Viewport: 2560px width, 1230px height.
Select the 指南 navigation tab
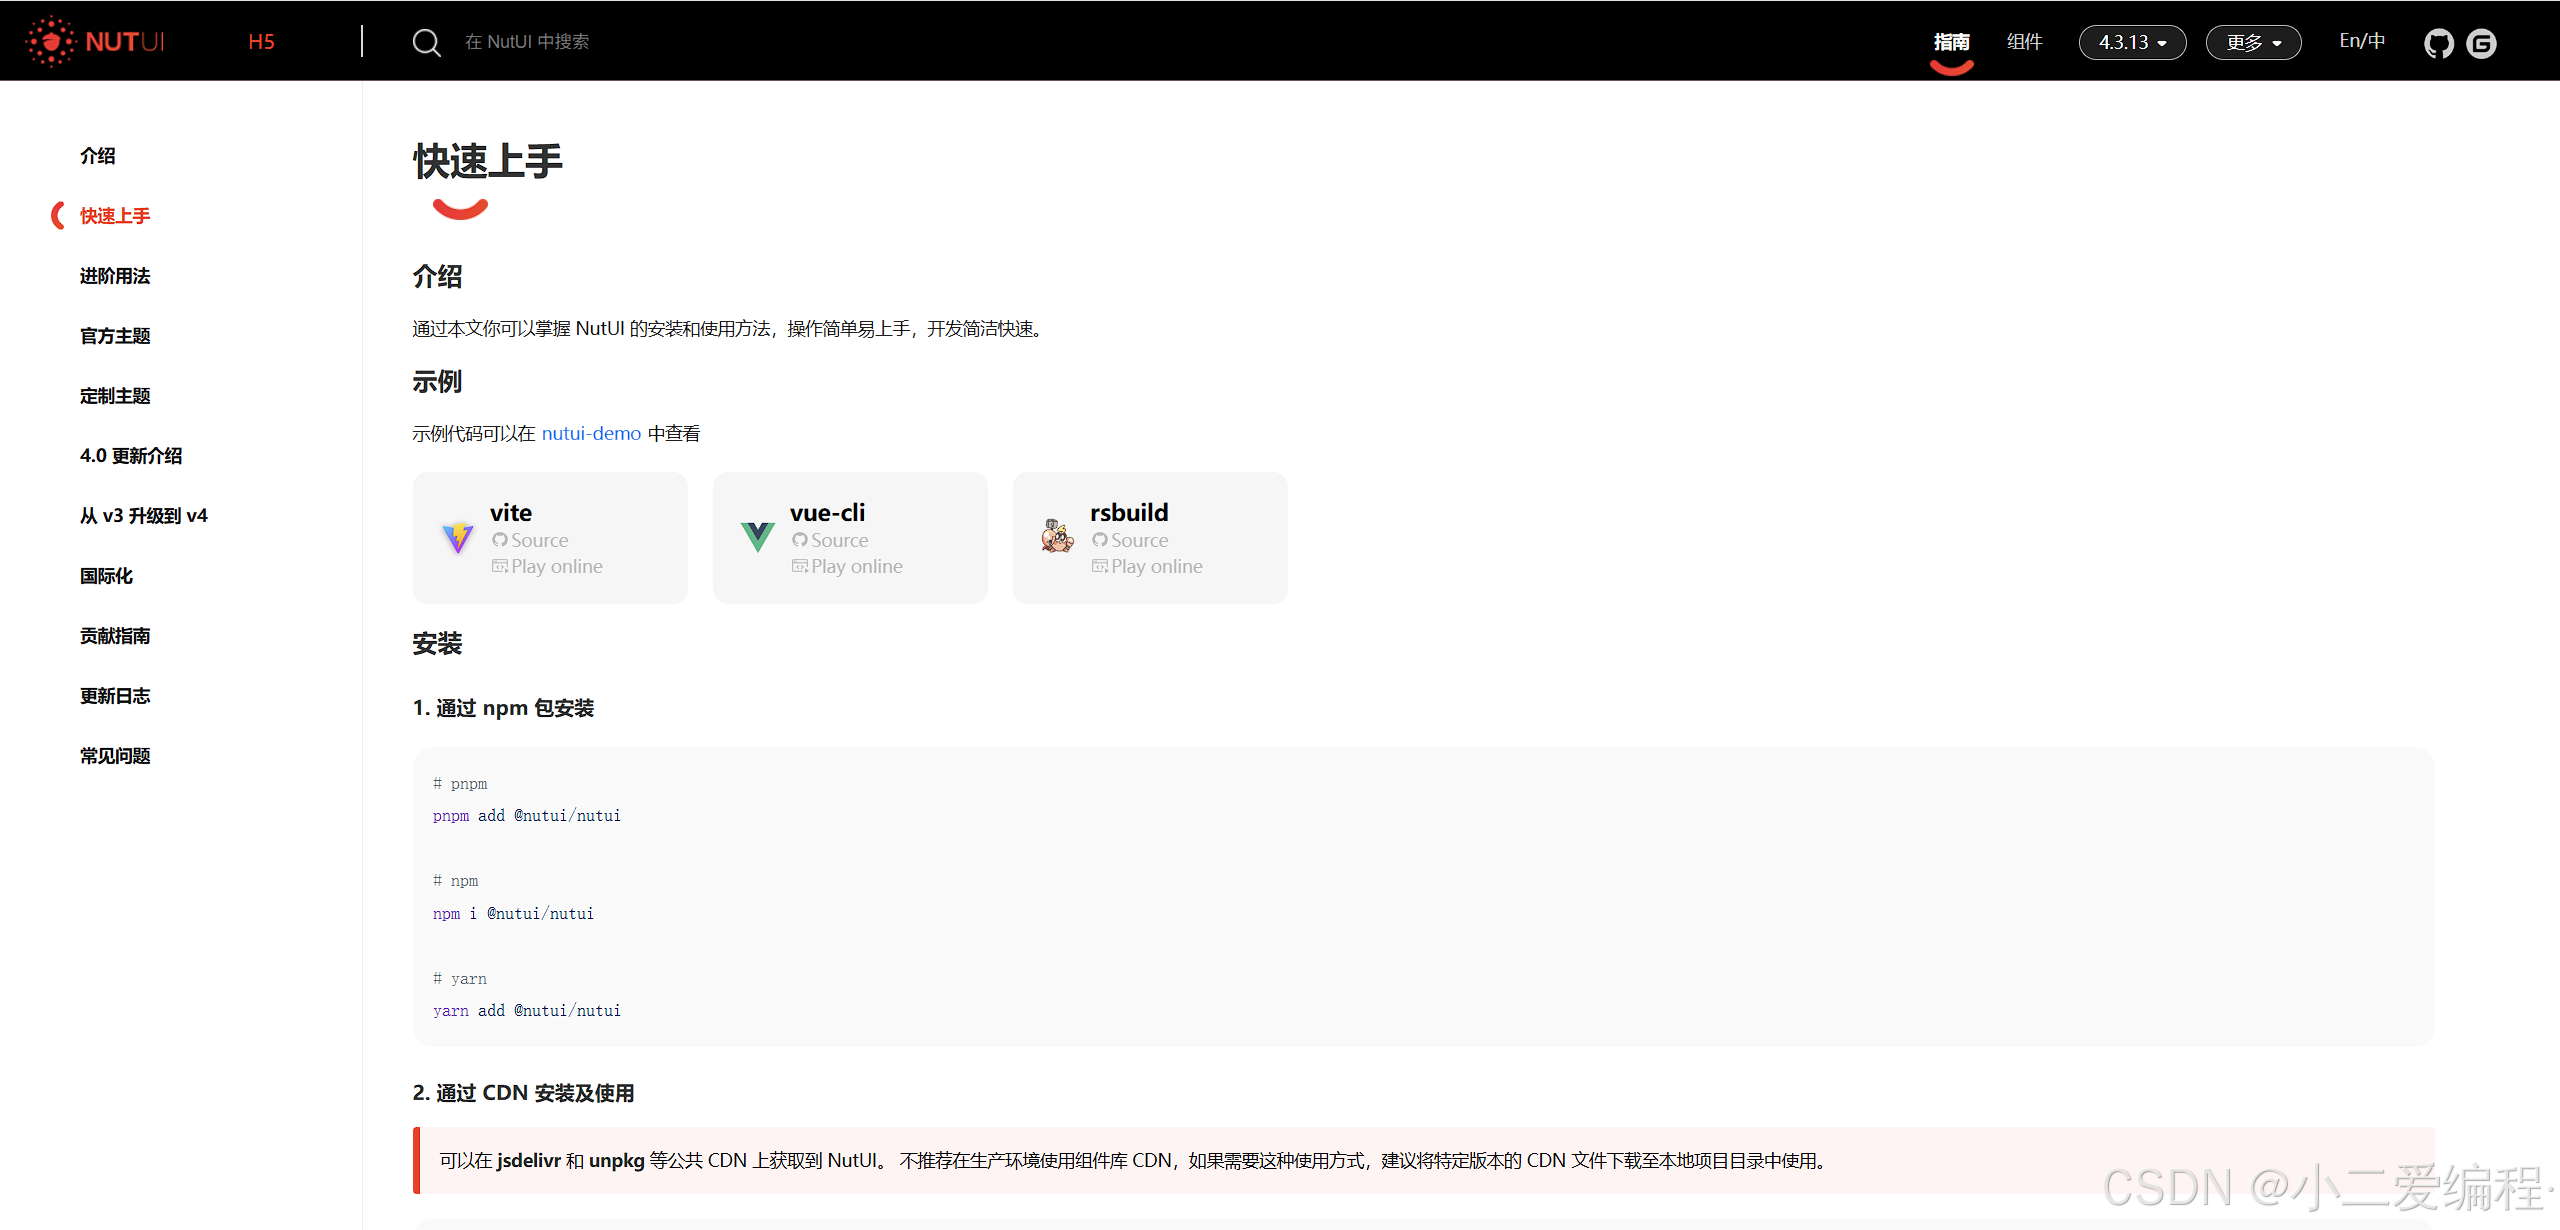[1951, 41]
